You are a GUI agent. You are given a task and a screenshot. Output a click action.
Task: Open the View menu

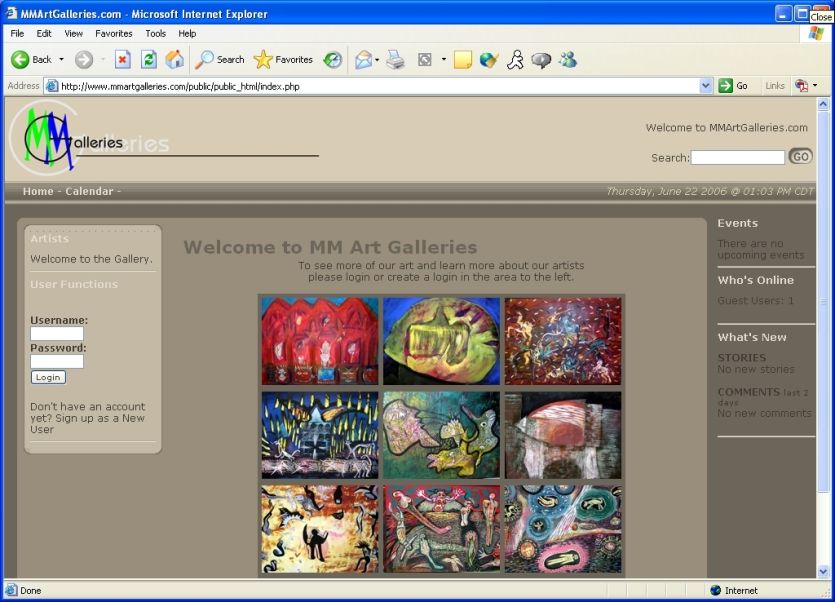pos(73,33)
